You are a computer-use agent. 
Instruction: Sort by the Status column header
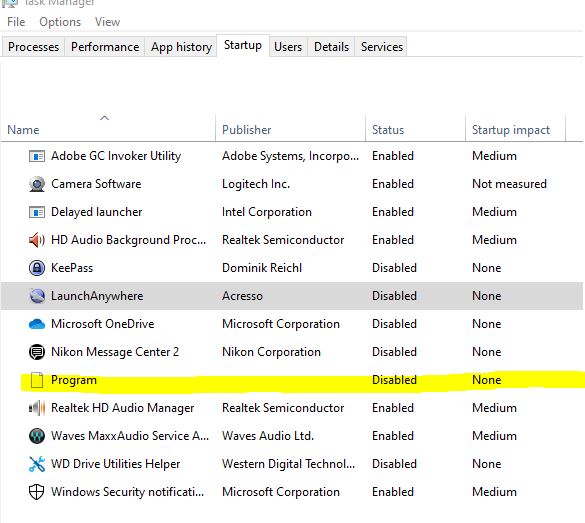tap(415, 129)
